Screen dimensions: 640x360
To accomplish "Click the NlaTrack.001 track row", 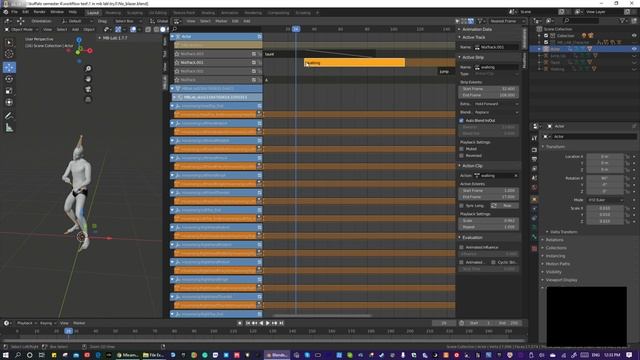I will pyautogui.click(x=218, y=62).
